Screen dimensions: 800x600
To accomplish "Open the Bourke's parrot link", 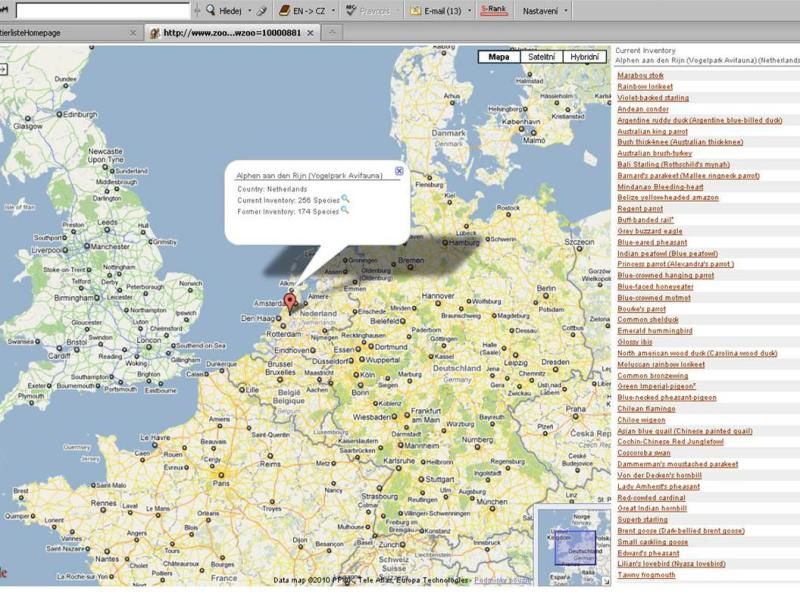I will (x=641, y=309).
